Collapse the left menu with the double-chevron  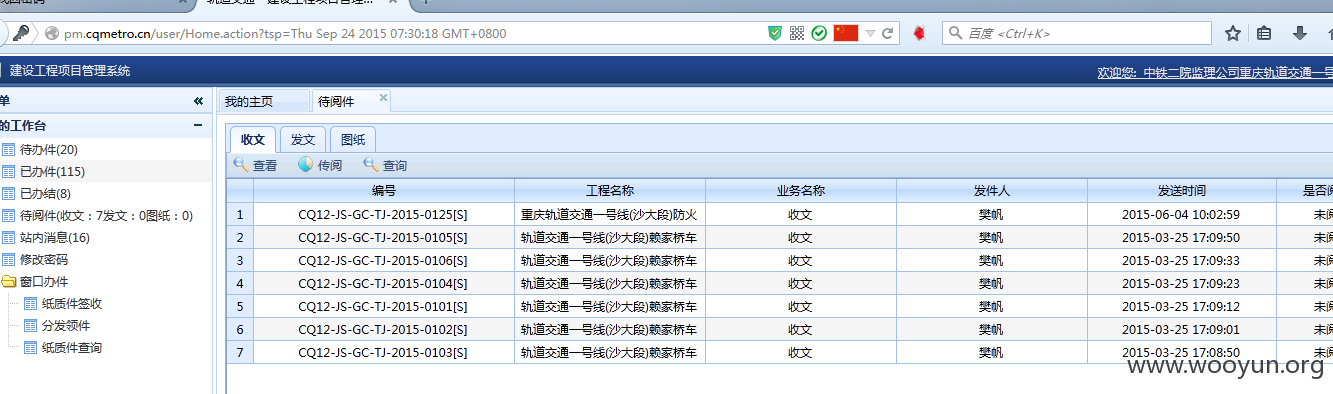(198, 101)
